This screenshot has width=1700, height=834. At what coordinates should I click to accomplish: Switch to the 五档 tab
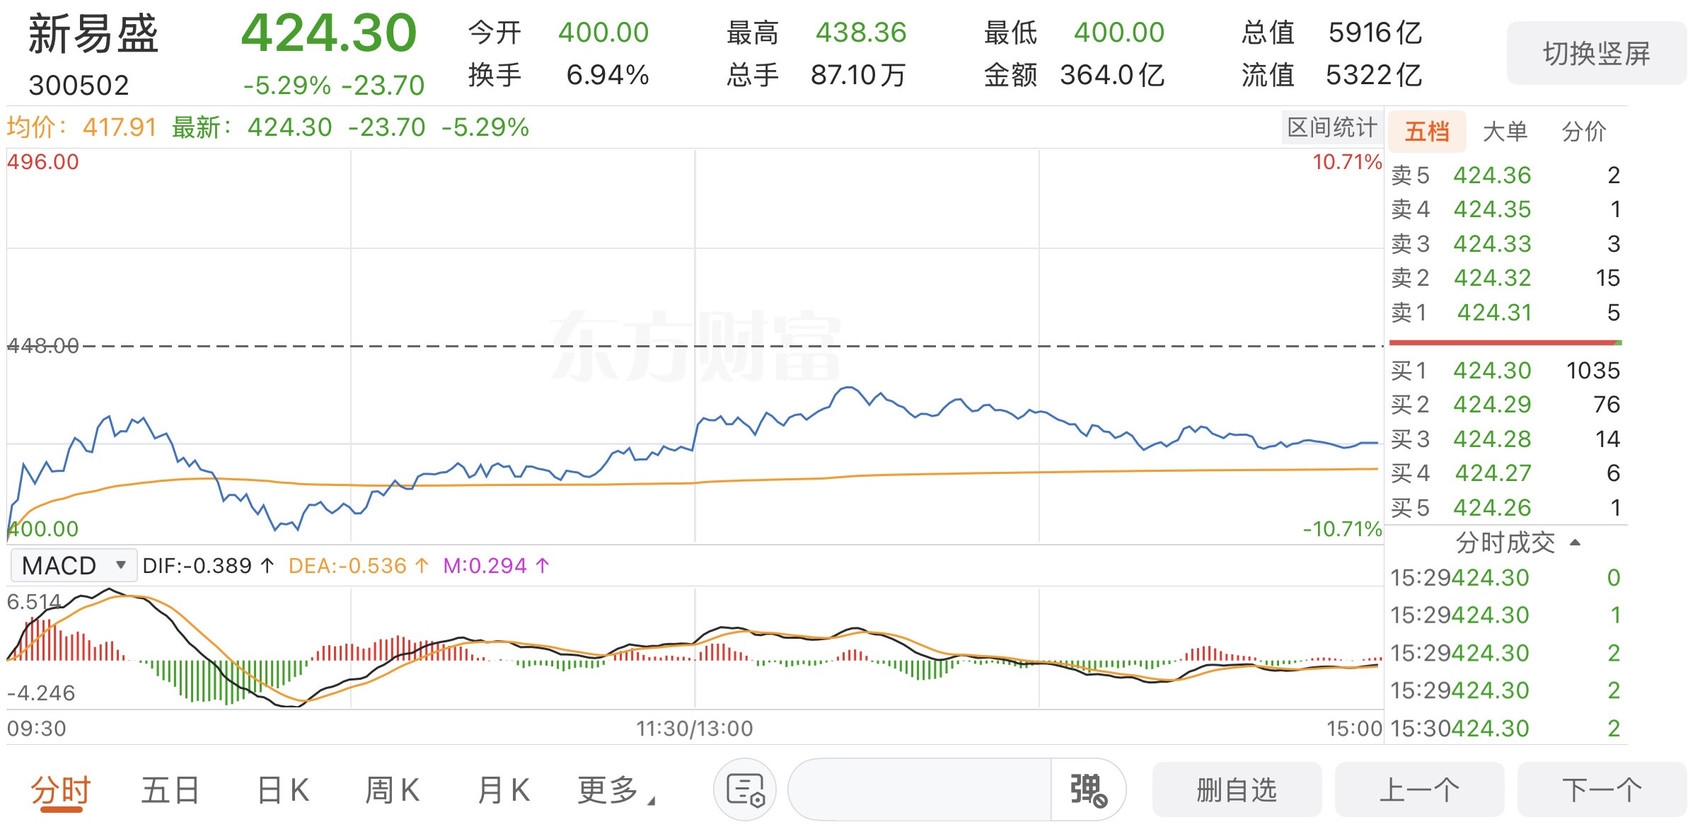tap(1427, 131)
